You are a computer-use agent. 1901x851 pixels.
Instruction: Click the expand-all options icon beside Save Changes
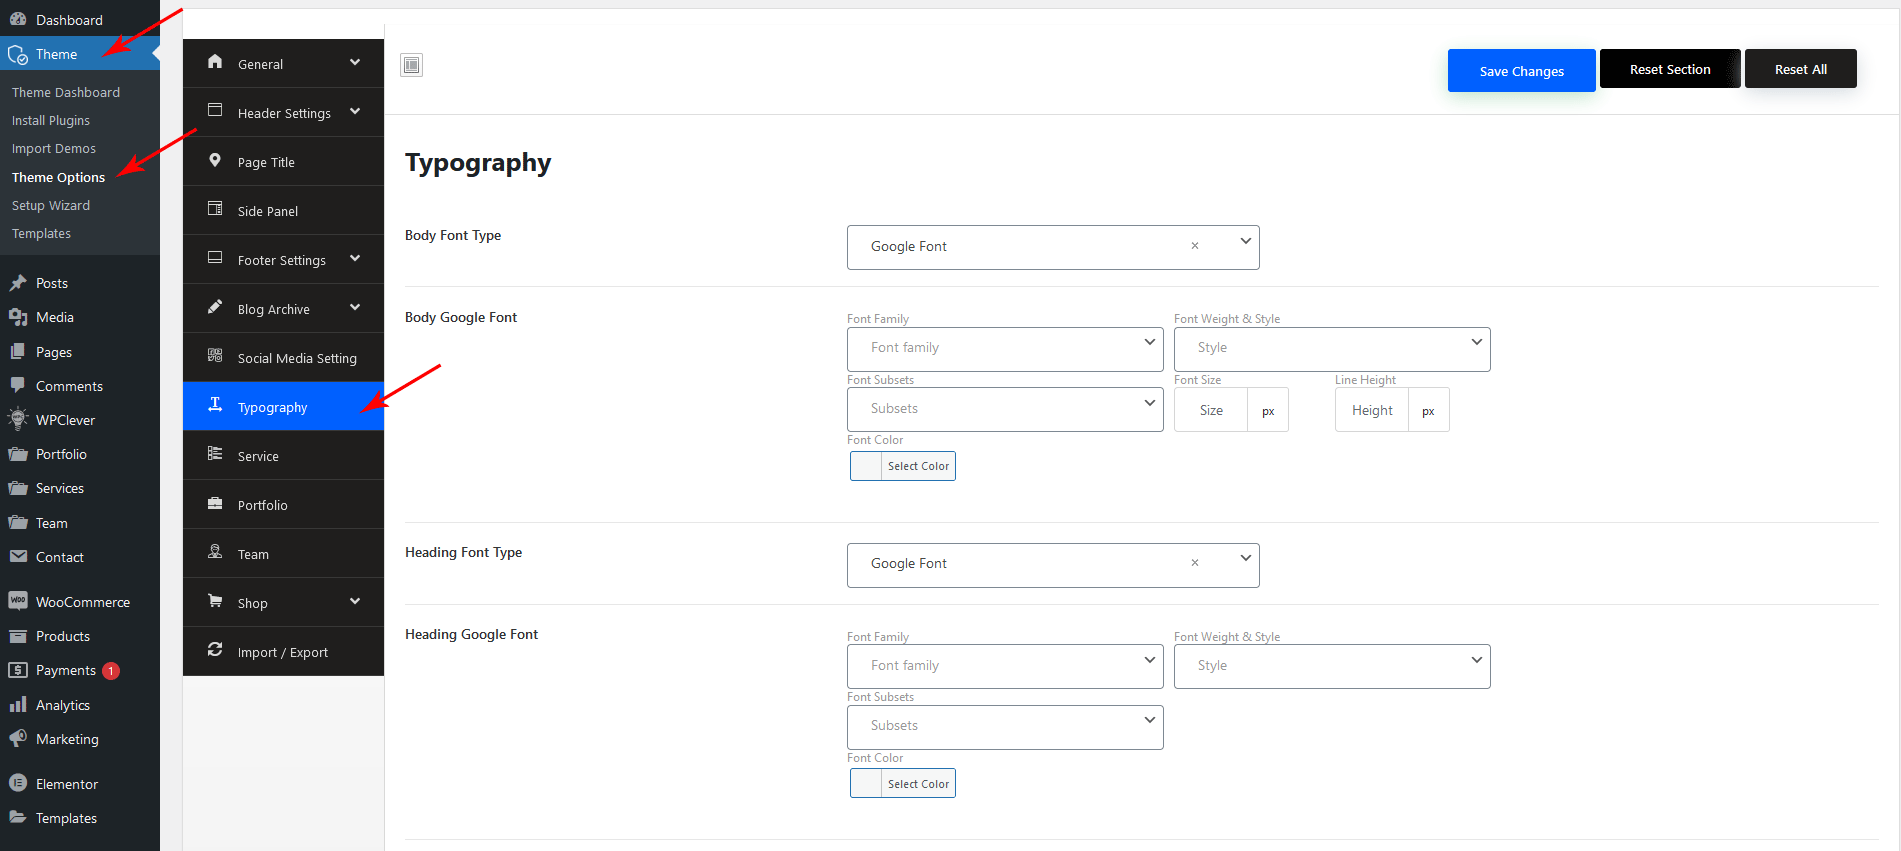tap(411, 65)
